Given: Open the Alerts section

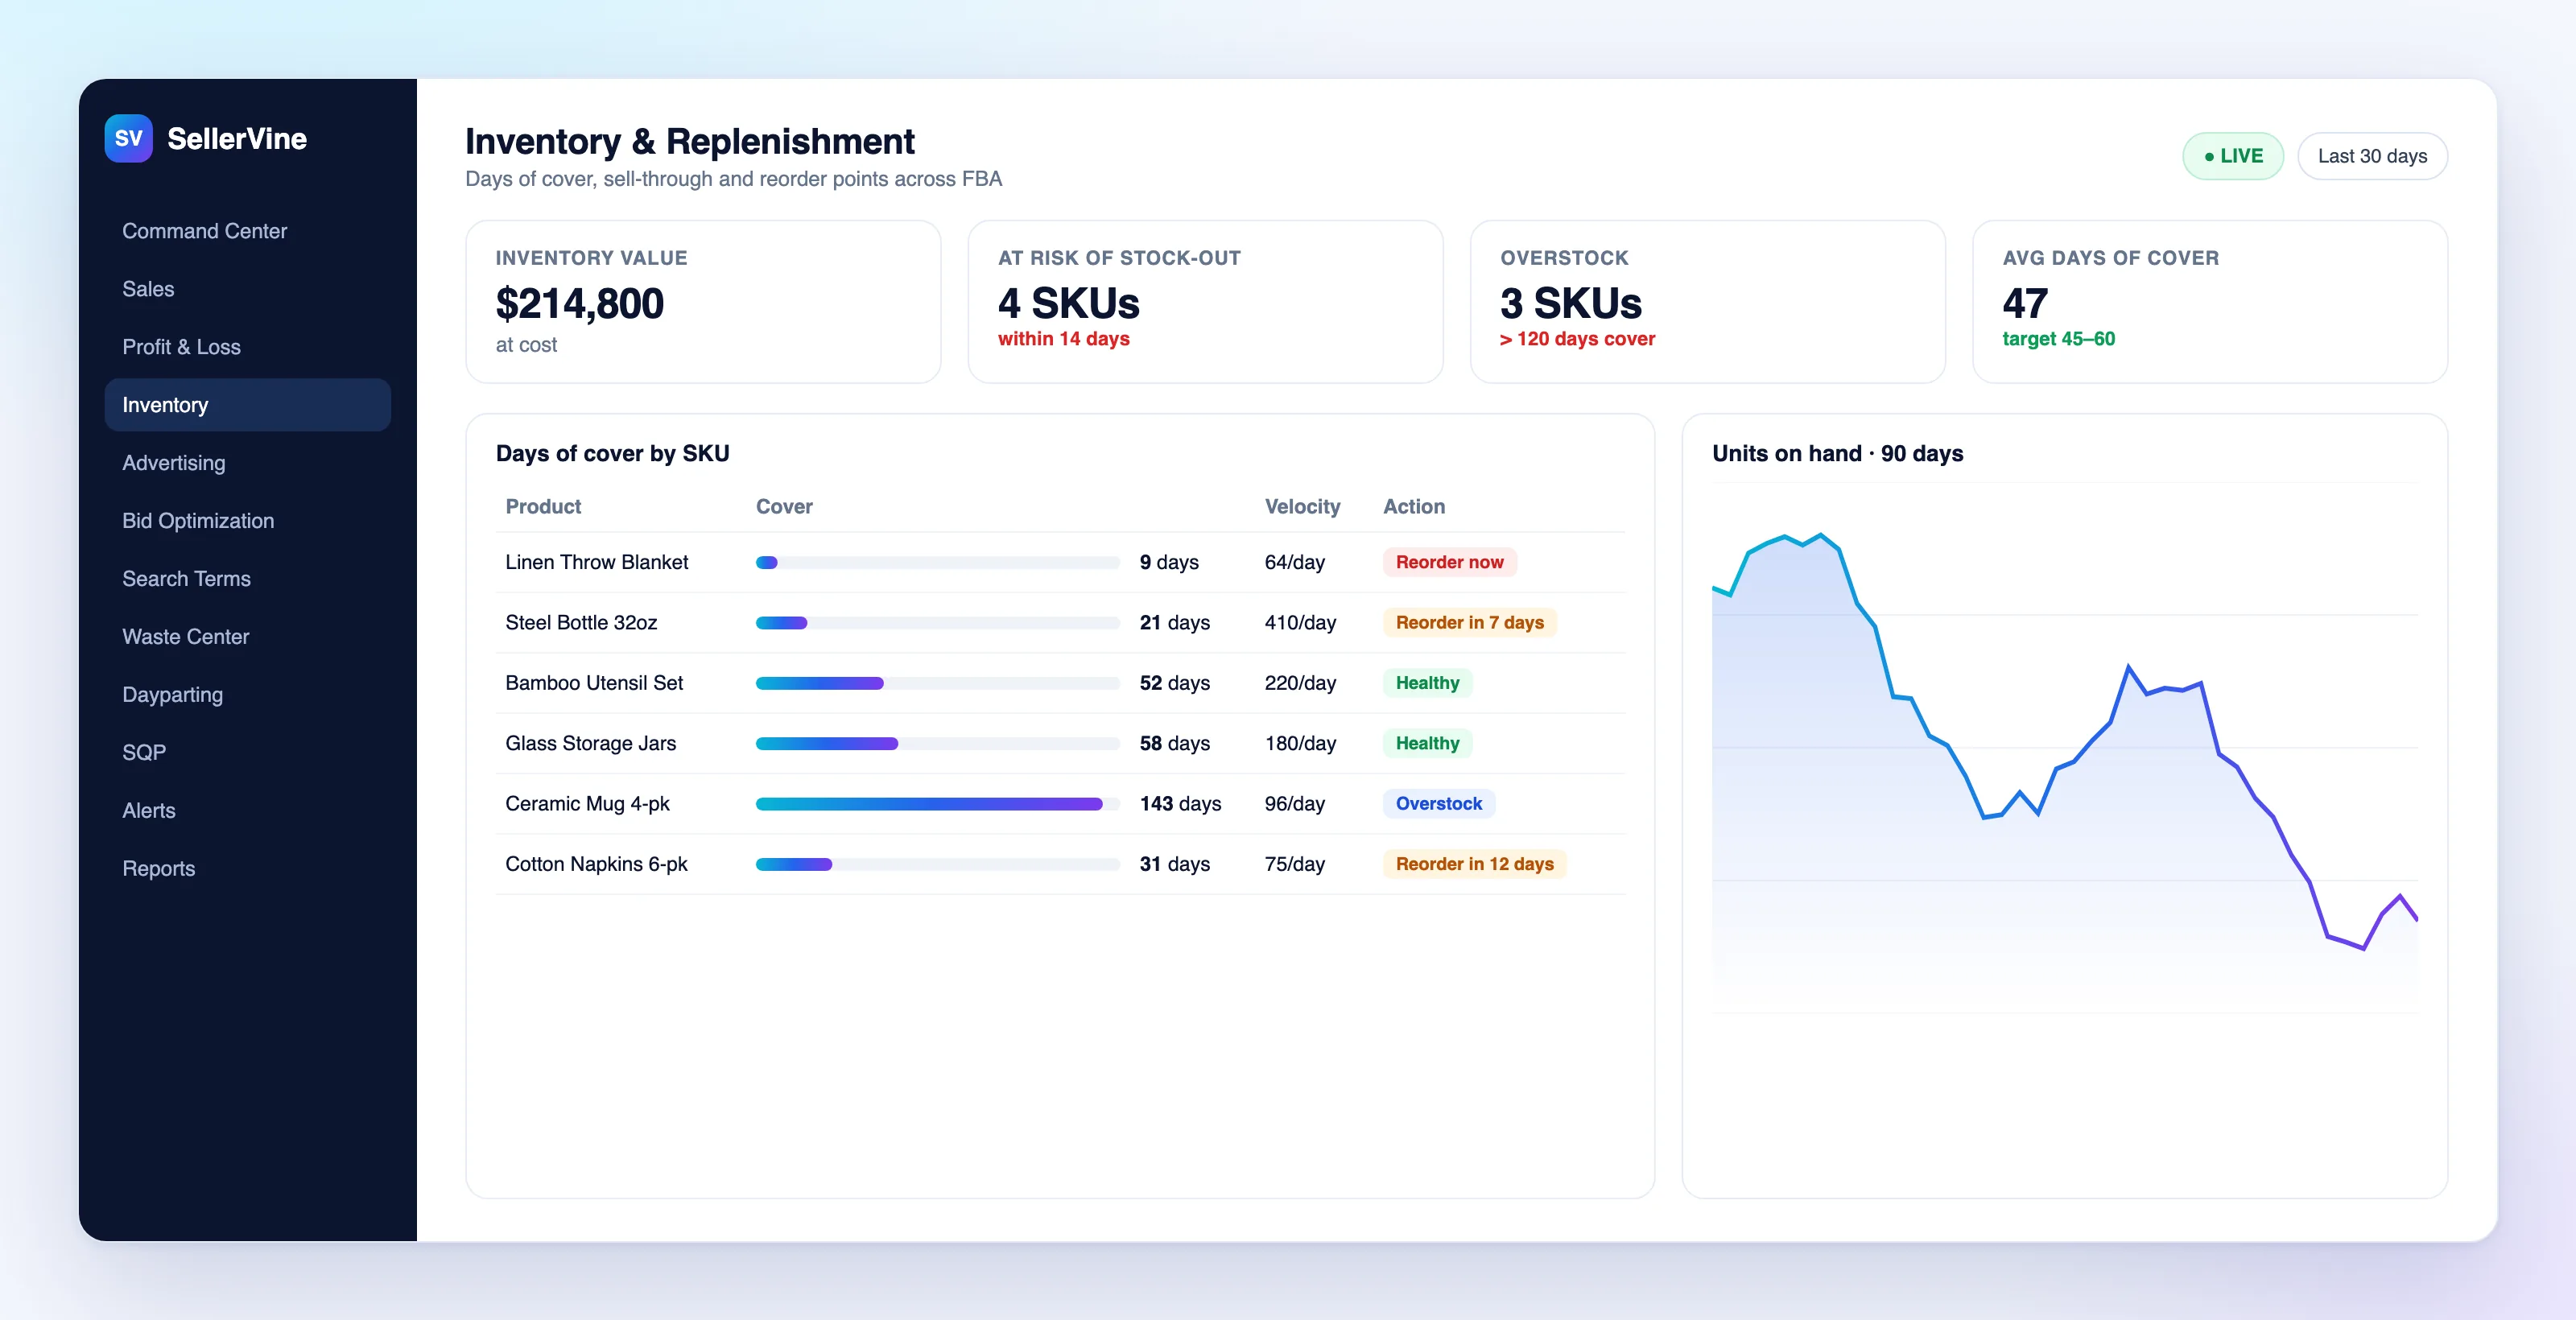Looking at the screenshot, I should (247, 811).
